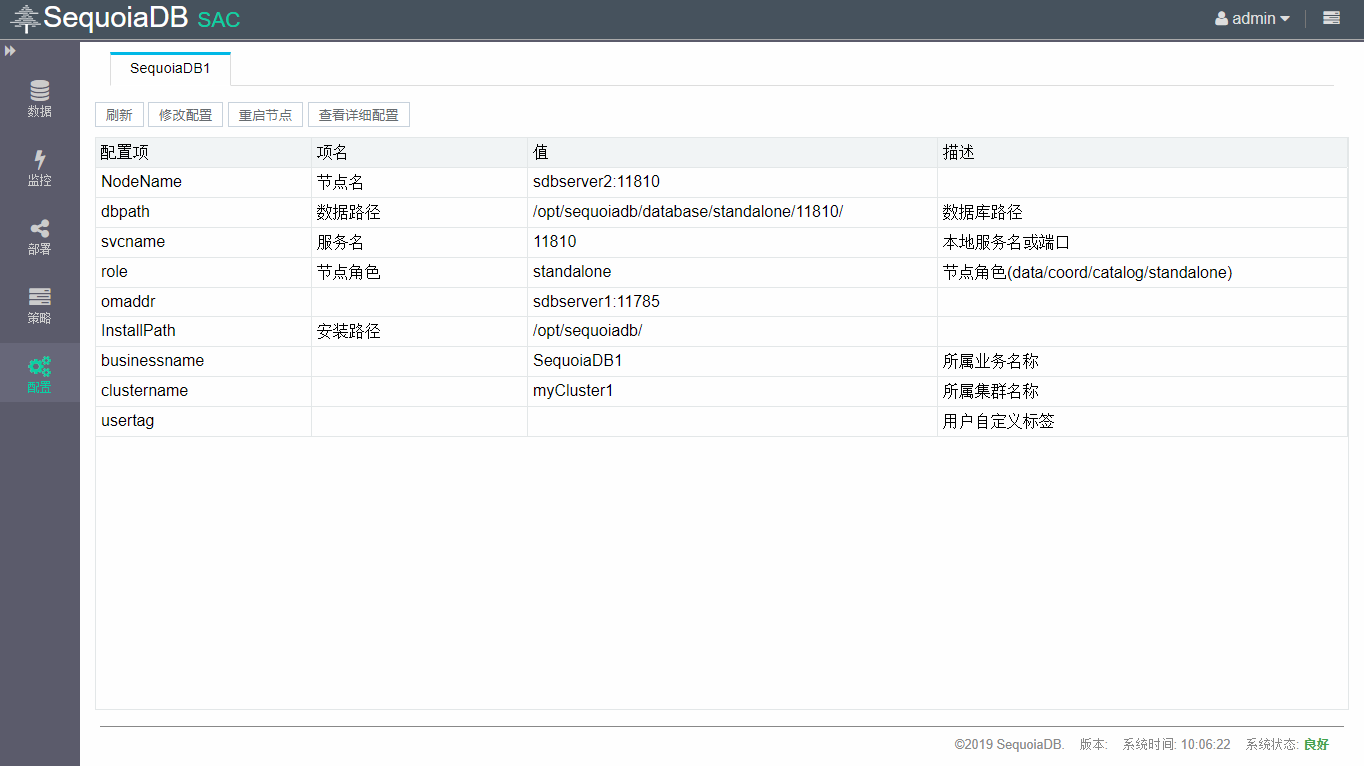The width and height of the screenshot is (1364, 766).
Task: Click value sdbserver2:11810
Action: (596, 182)
